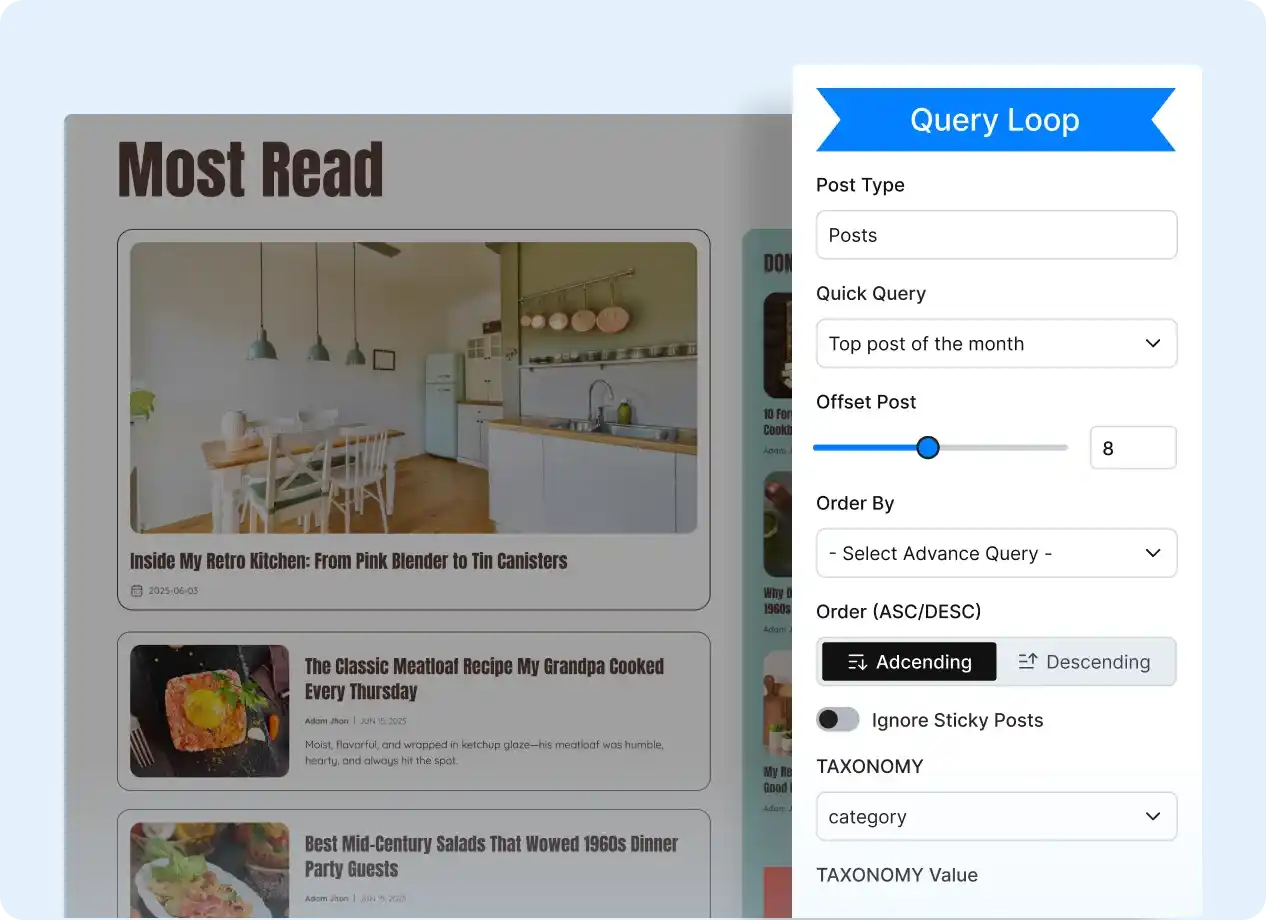Click the offset number field showing 8
Image resolution: width=1266 pixels, height=920 pixels.
(1132, 448)
